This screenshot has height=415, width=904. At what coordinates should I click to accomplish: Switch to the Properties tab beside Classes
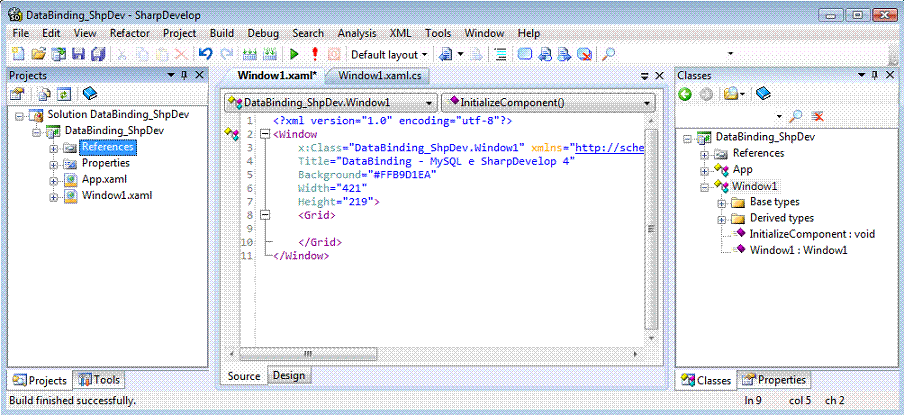[x=774, y=380]
